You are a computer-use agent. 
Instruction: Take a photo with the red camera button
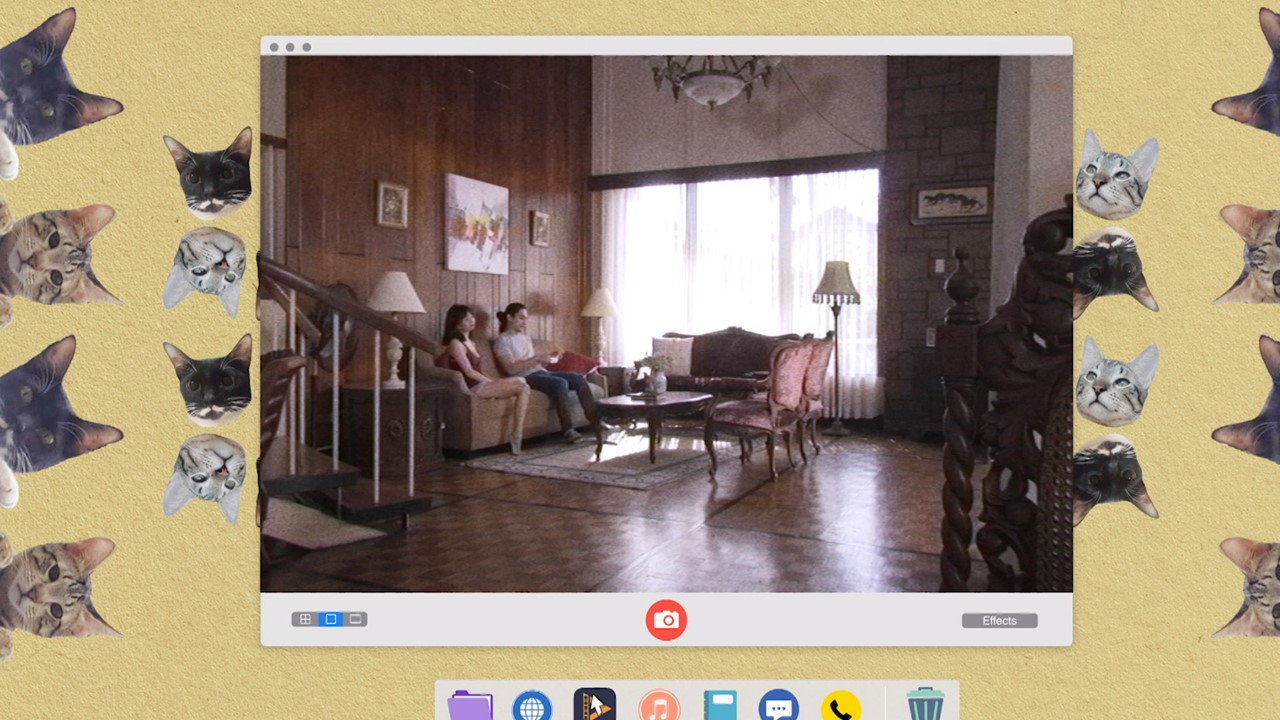666,620
